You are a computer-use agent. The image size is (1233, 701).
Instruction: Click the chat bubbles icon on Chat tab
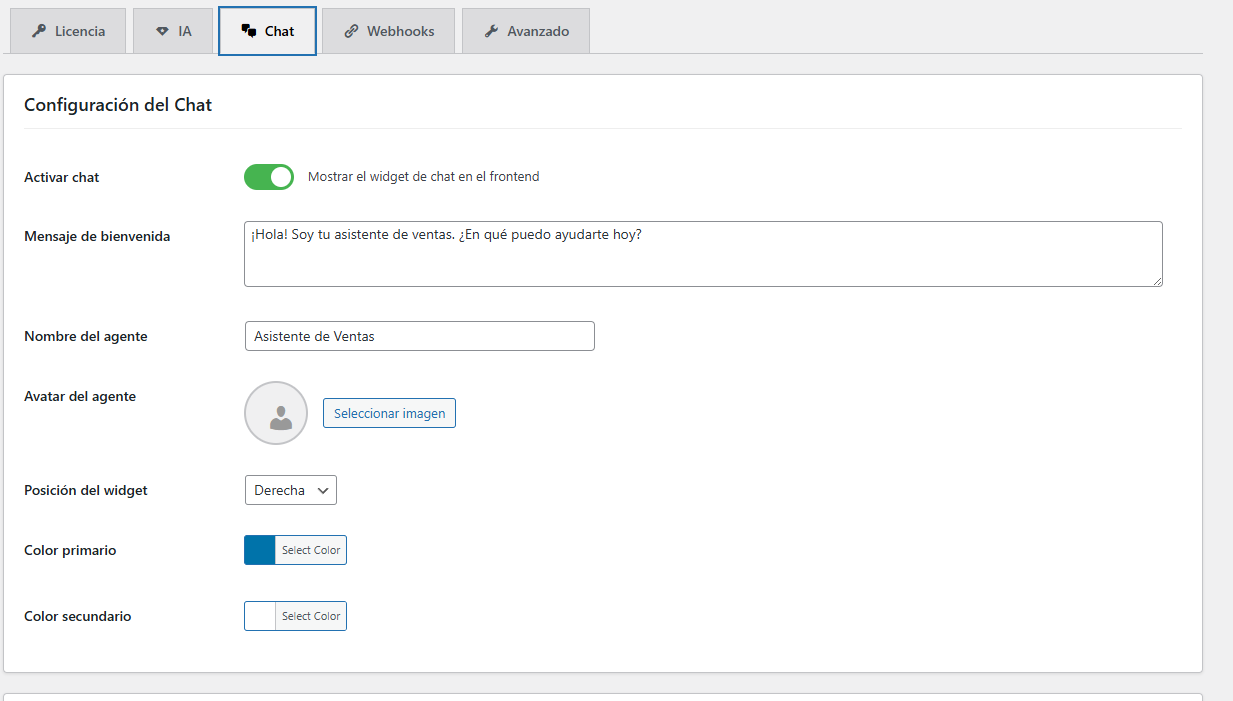pos(249,31)
